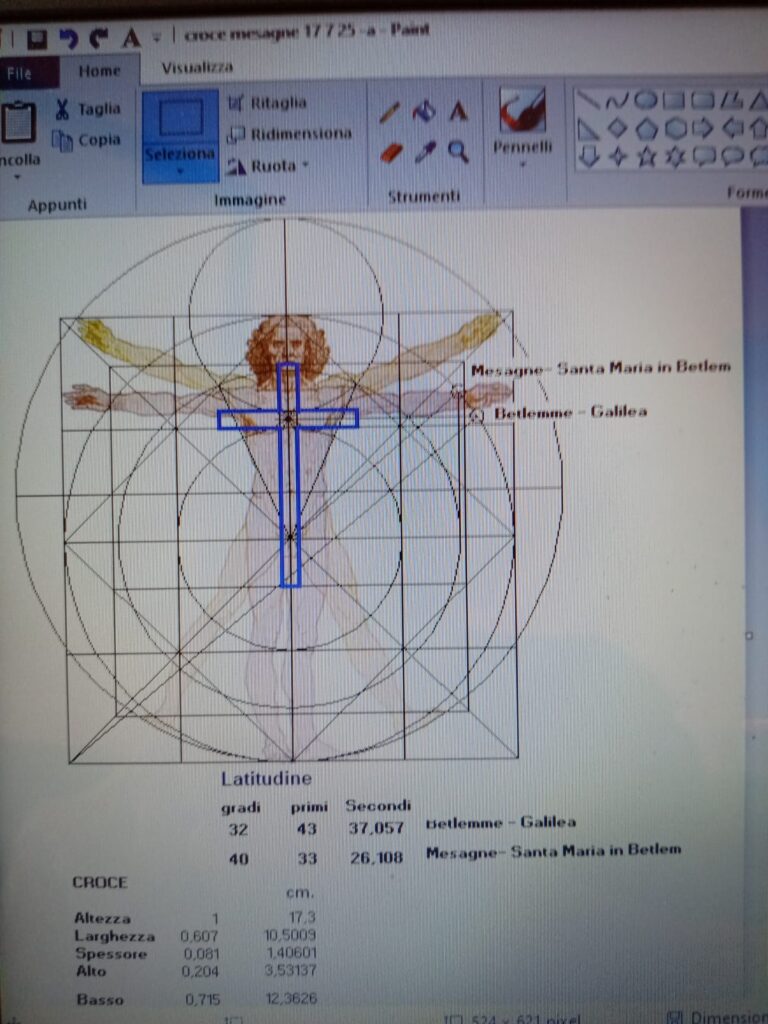The image size is (768, 1024).
Task: Choose the Oval shape
Action: pos(645,99)
